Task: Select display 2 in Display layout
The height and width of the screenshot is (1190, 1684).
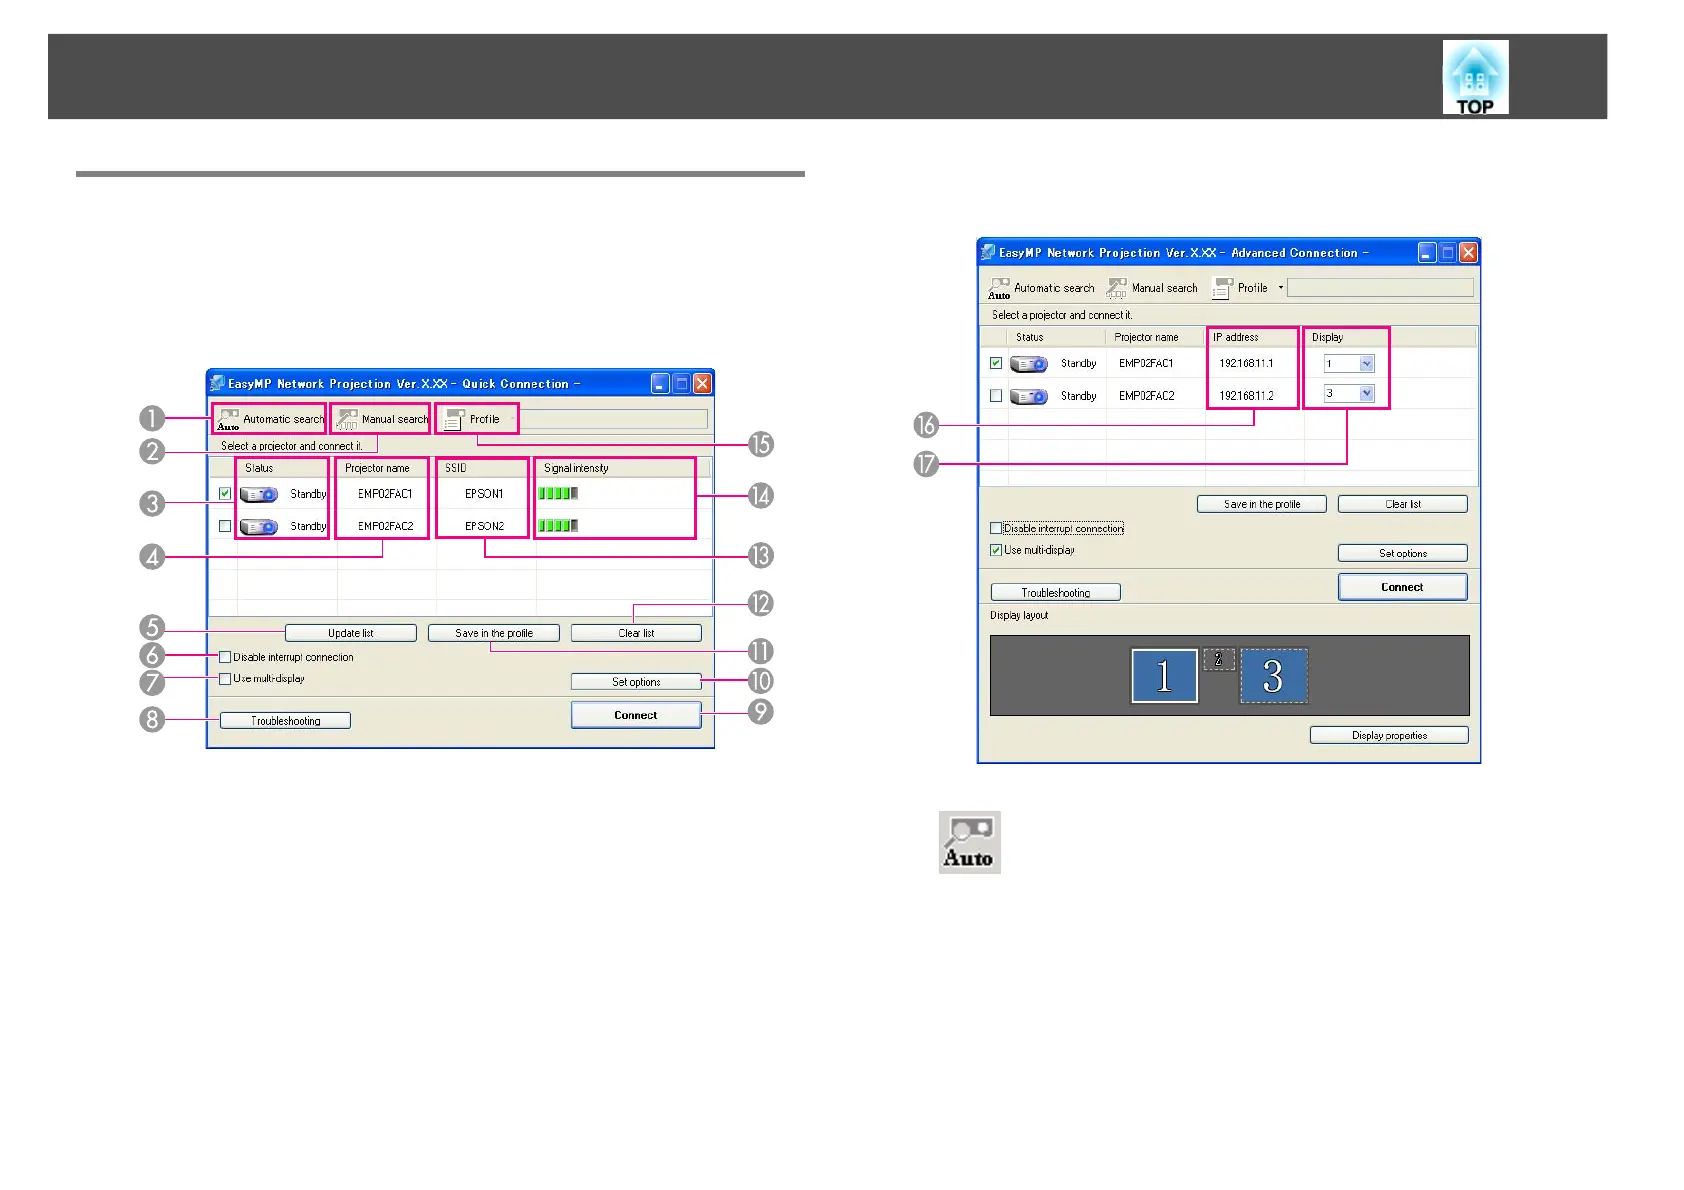Action: point(1219,660)
